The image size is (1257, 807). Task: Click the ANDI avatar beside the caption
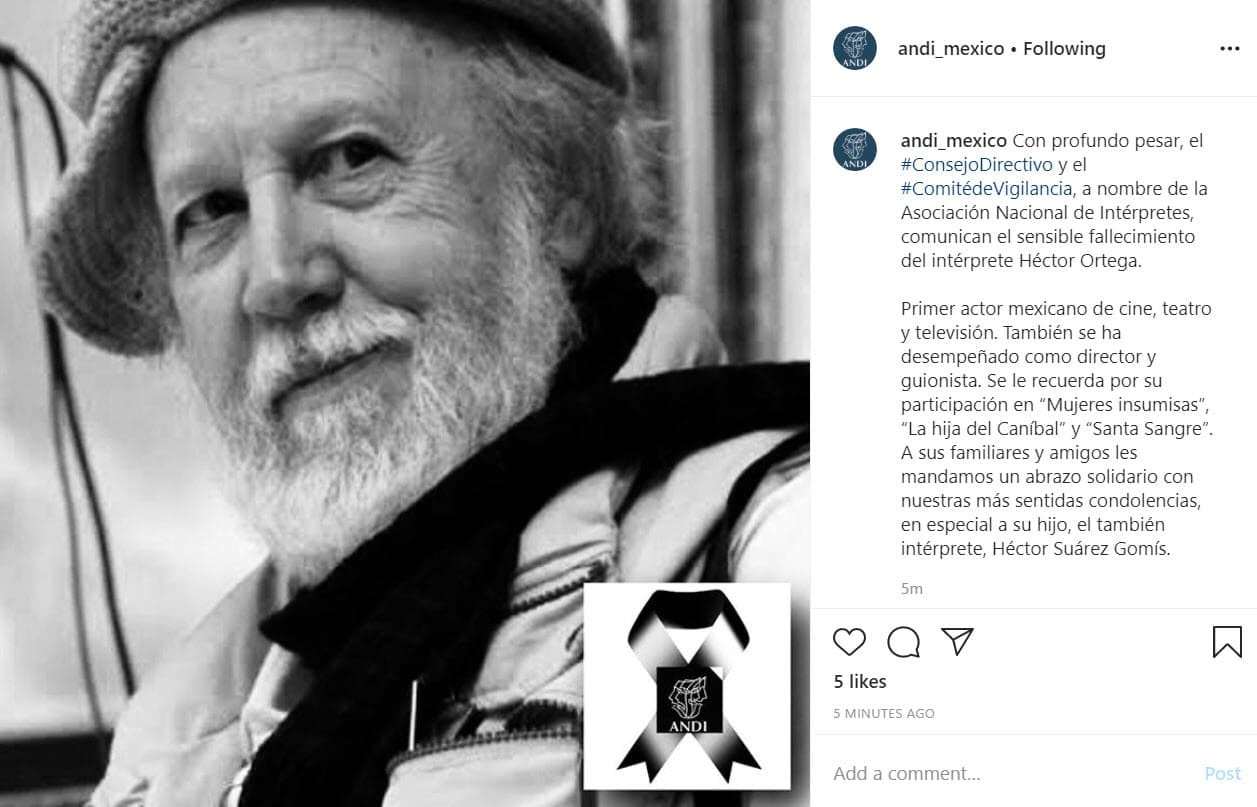(854, 149)
